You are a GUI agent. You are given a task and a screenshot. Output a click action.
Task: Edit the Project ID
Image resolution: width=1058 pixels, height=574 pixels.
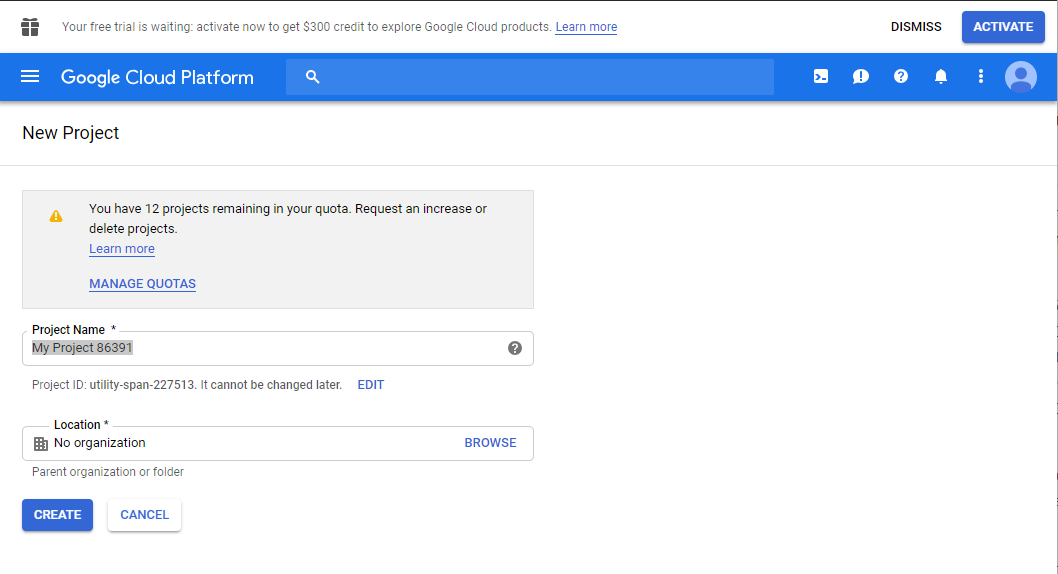click(x=371, y=385)
